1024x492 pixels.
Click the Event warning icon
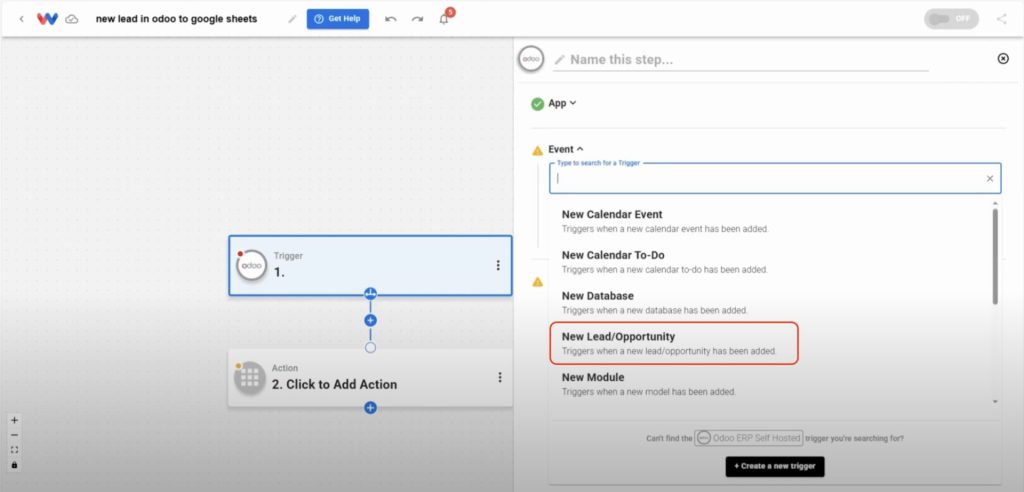click(x=537, y=150)
